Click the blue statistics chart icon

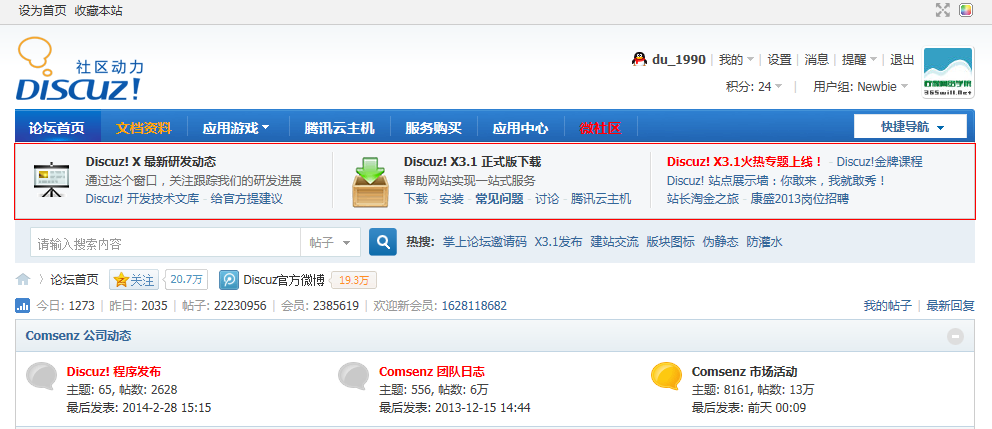22,306
